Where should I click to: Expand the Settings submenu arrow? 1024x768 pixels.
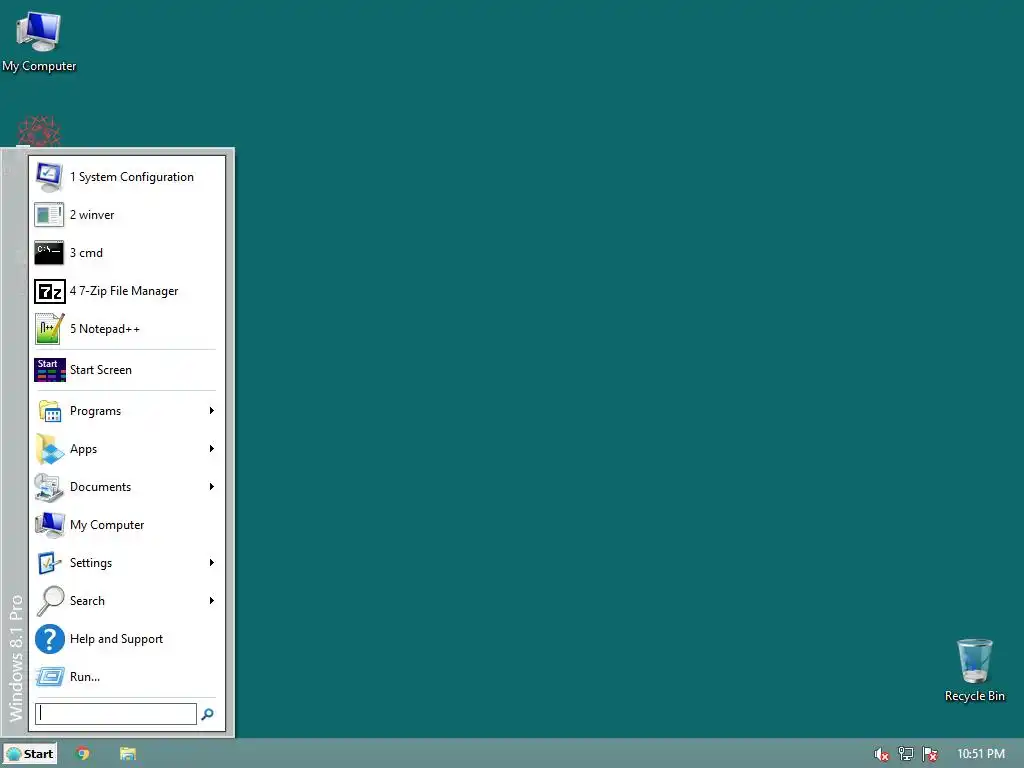(212, 562)
